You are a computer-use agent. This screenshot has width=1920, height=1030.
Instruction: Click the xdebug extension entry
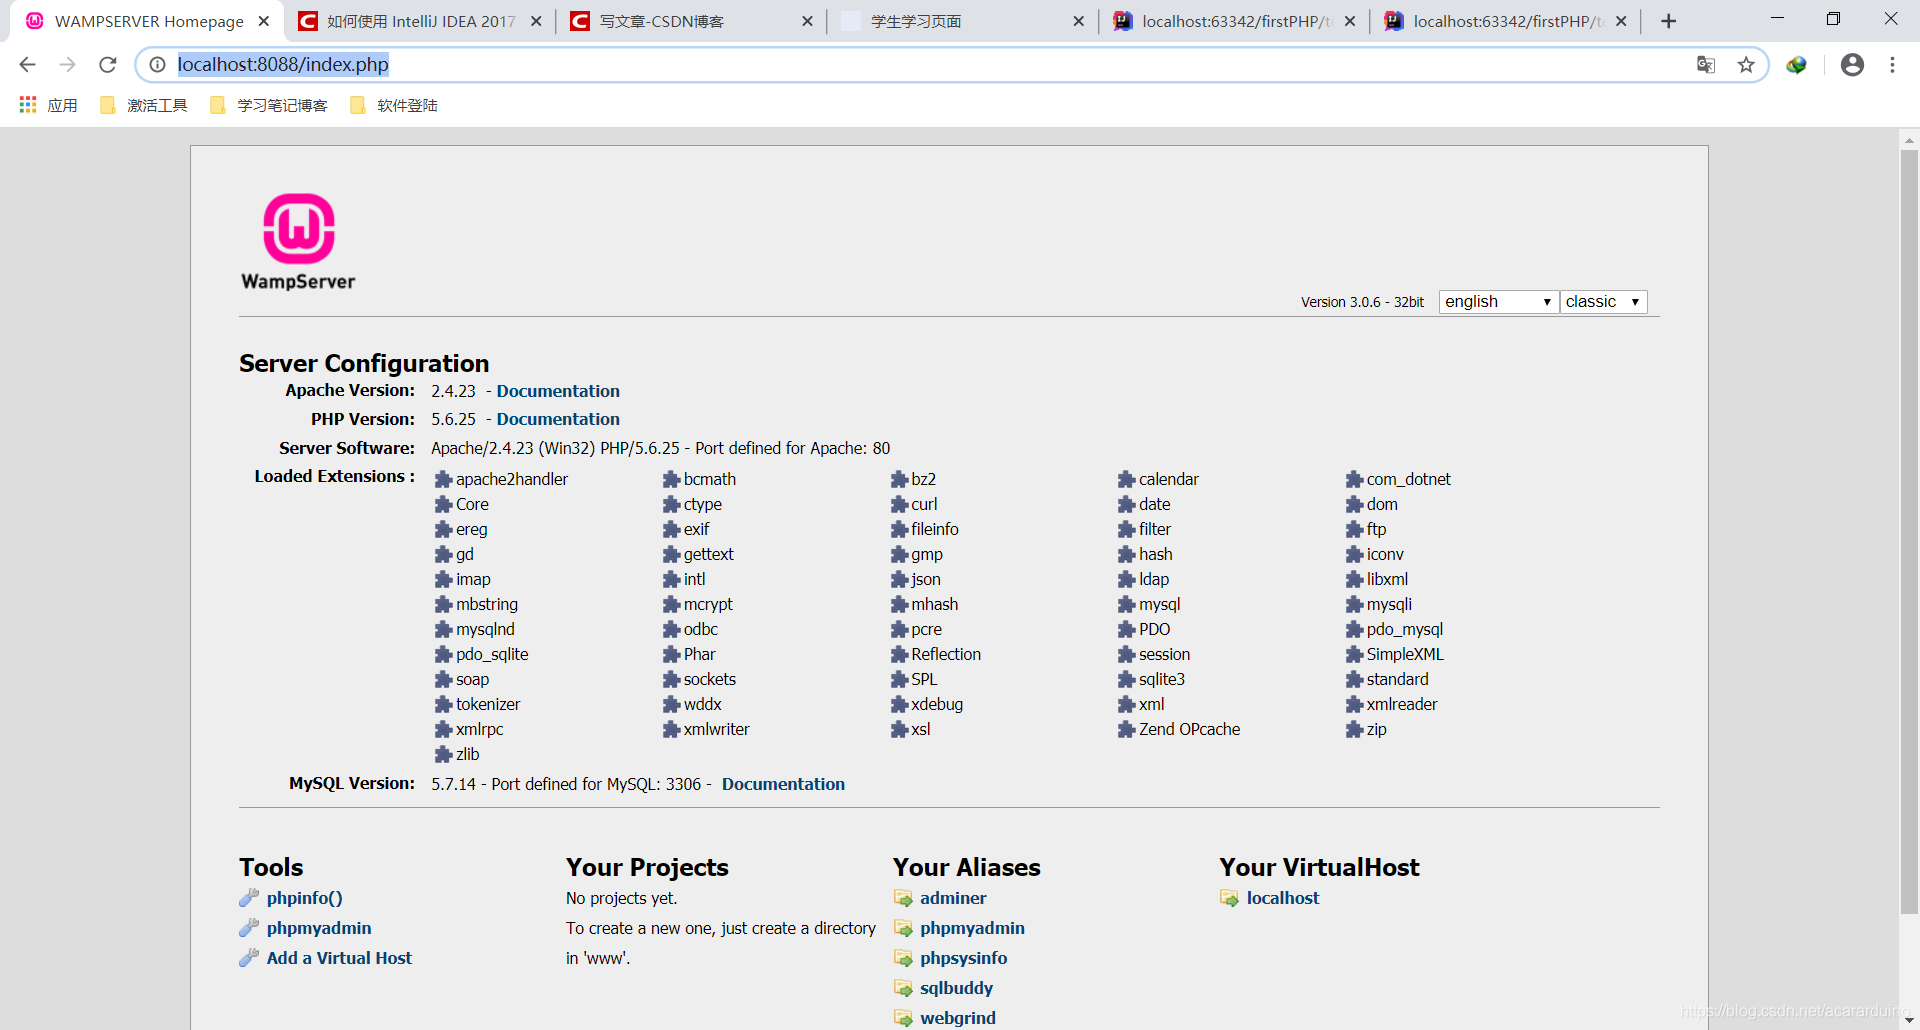click(x=927, y=705)
